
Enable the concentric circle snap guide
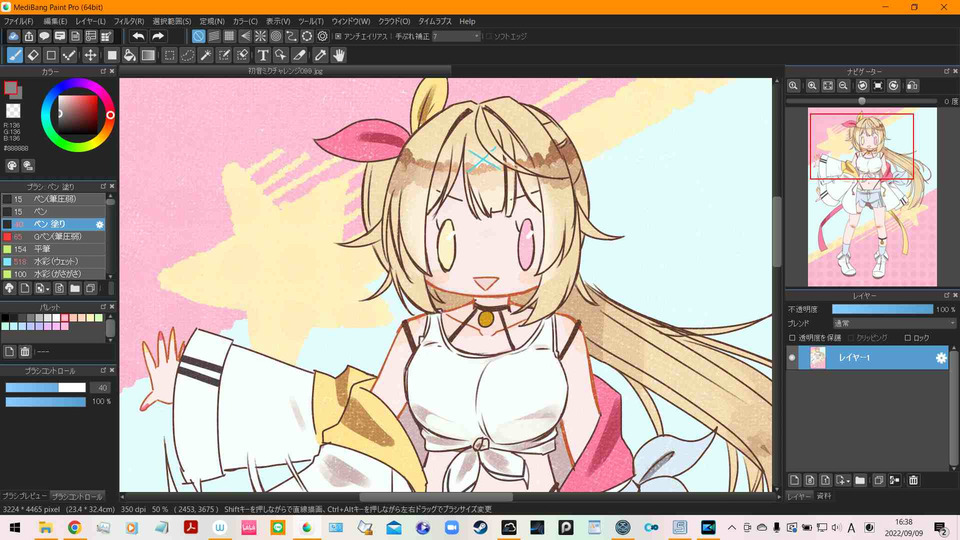pos(276,36)
